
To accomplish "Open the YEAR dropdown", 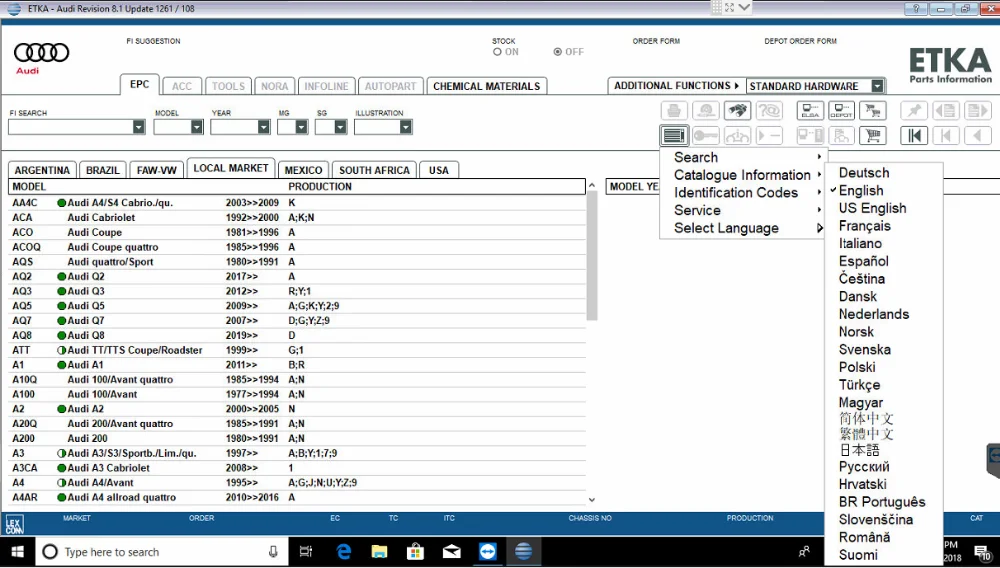I will [263, 127].
